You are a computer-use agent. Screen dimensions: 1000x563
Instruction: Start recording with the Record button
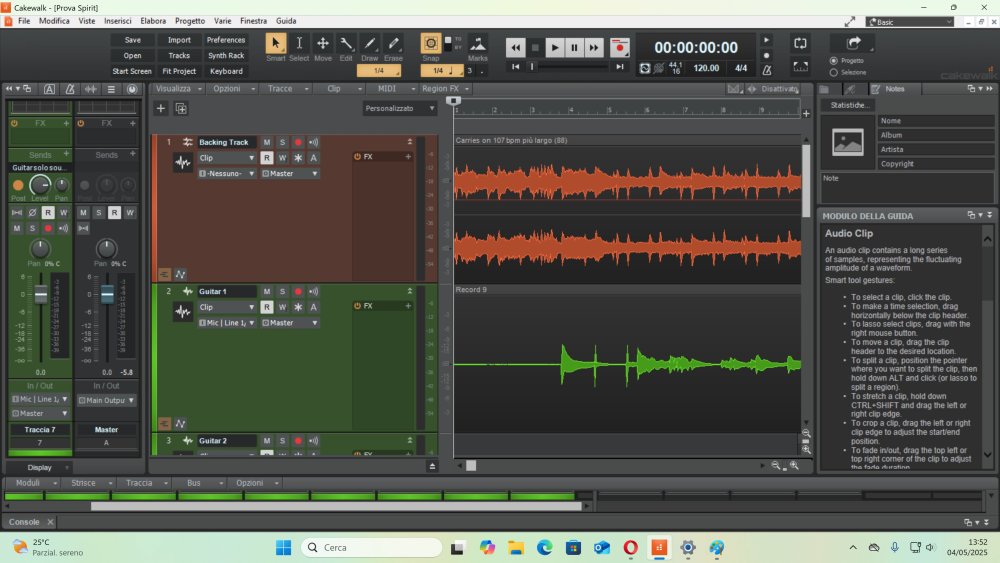619,47
